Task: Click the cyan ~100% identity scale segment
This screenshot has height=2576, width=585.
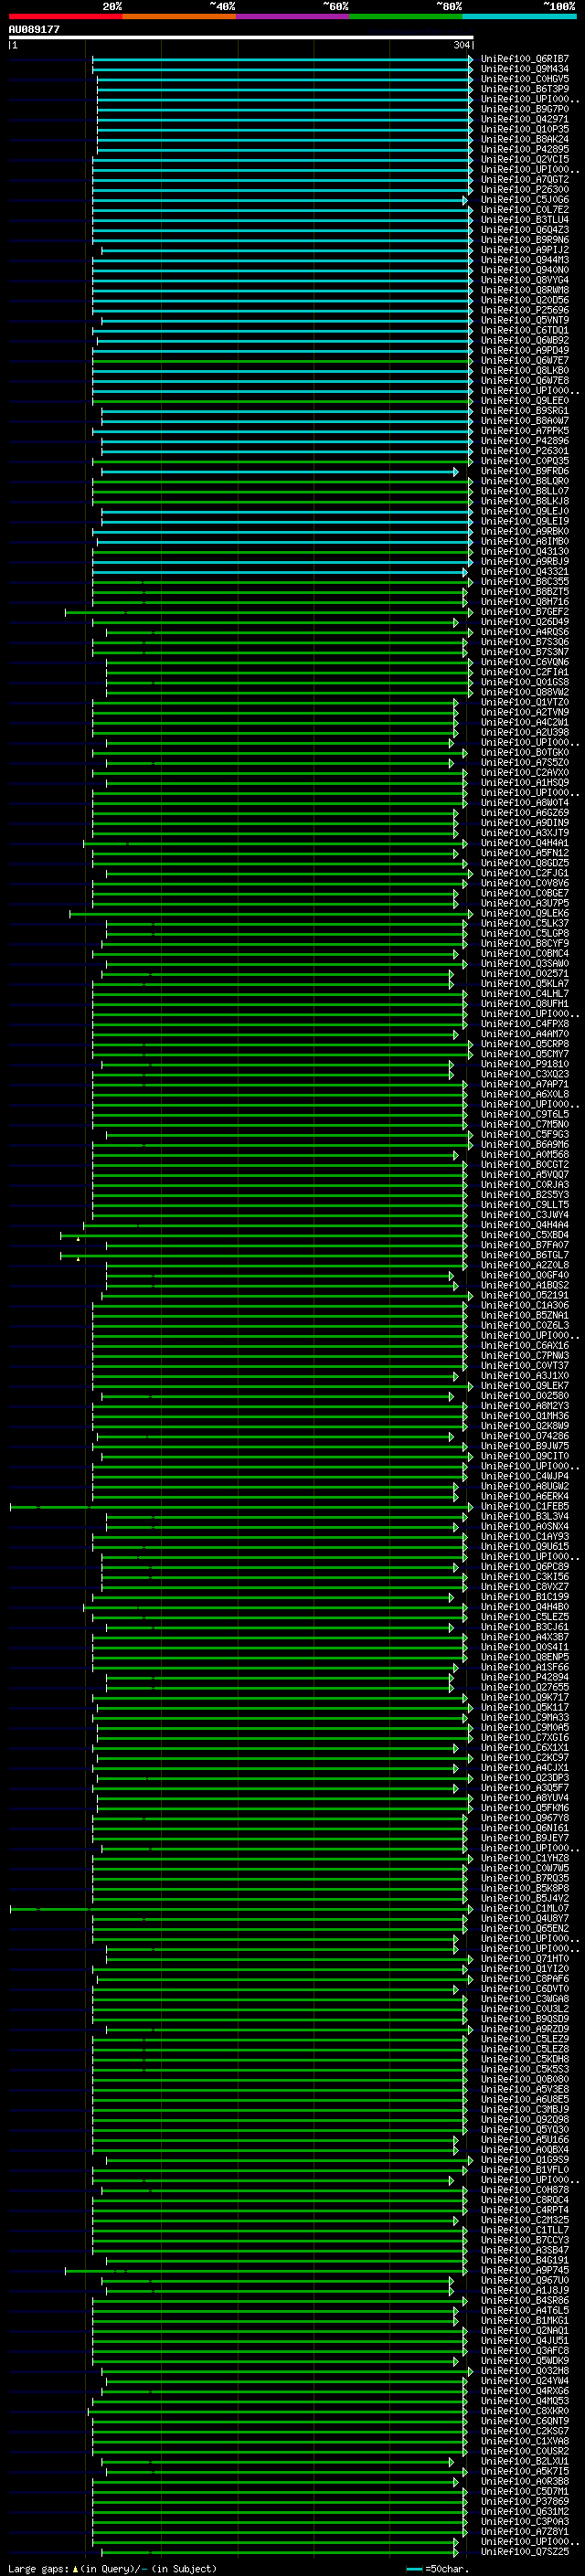Action: click(520, 16)
